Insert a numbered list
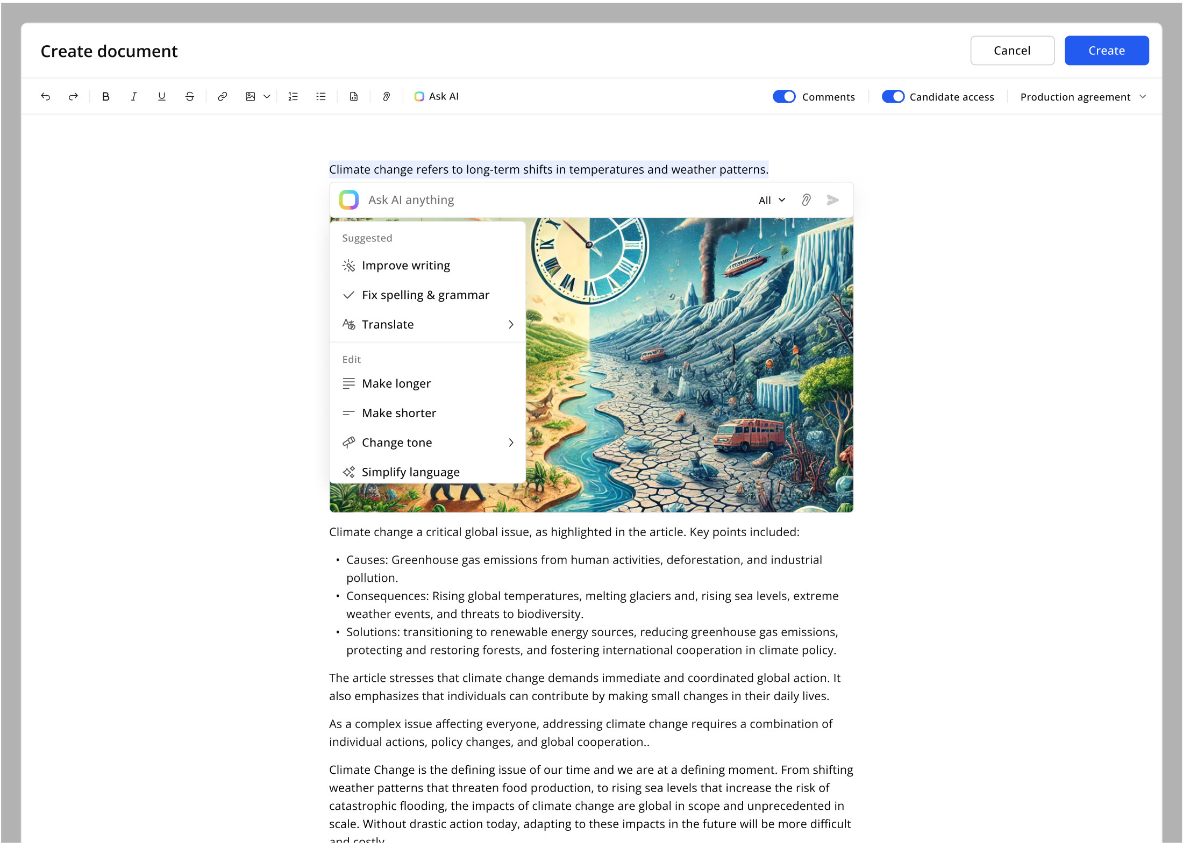Viewport: 1183px width, 845px height. point(293,97)
